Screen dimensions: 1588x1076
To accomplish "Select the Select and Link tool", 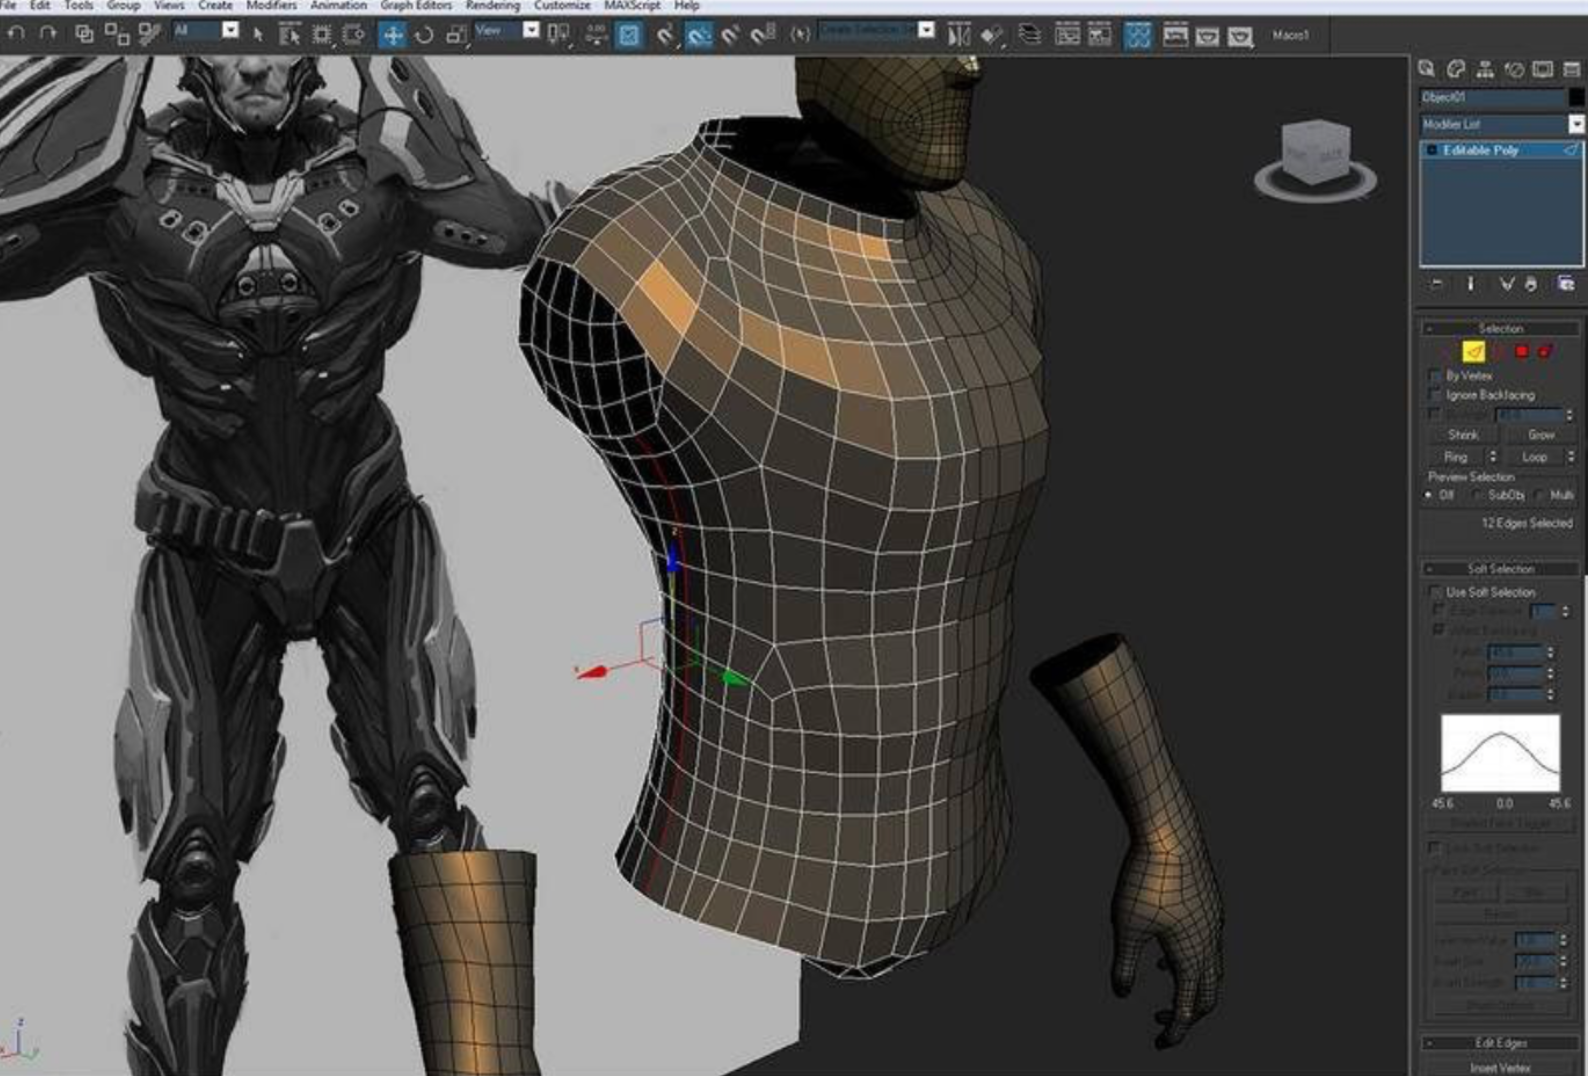I will coord(84,35).
